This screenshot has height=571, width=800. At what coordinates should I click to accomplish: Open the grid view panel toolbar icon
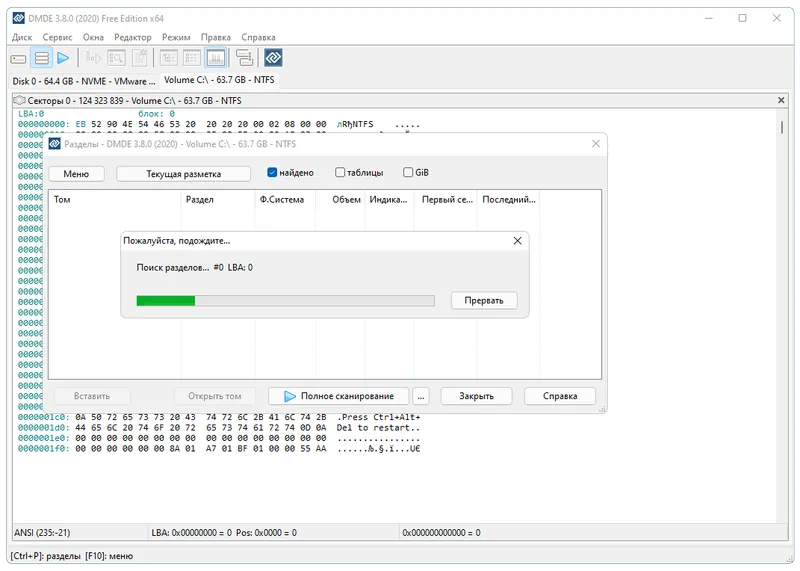(x=192, y=58)
